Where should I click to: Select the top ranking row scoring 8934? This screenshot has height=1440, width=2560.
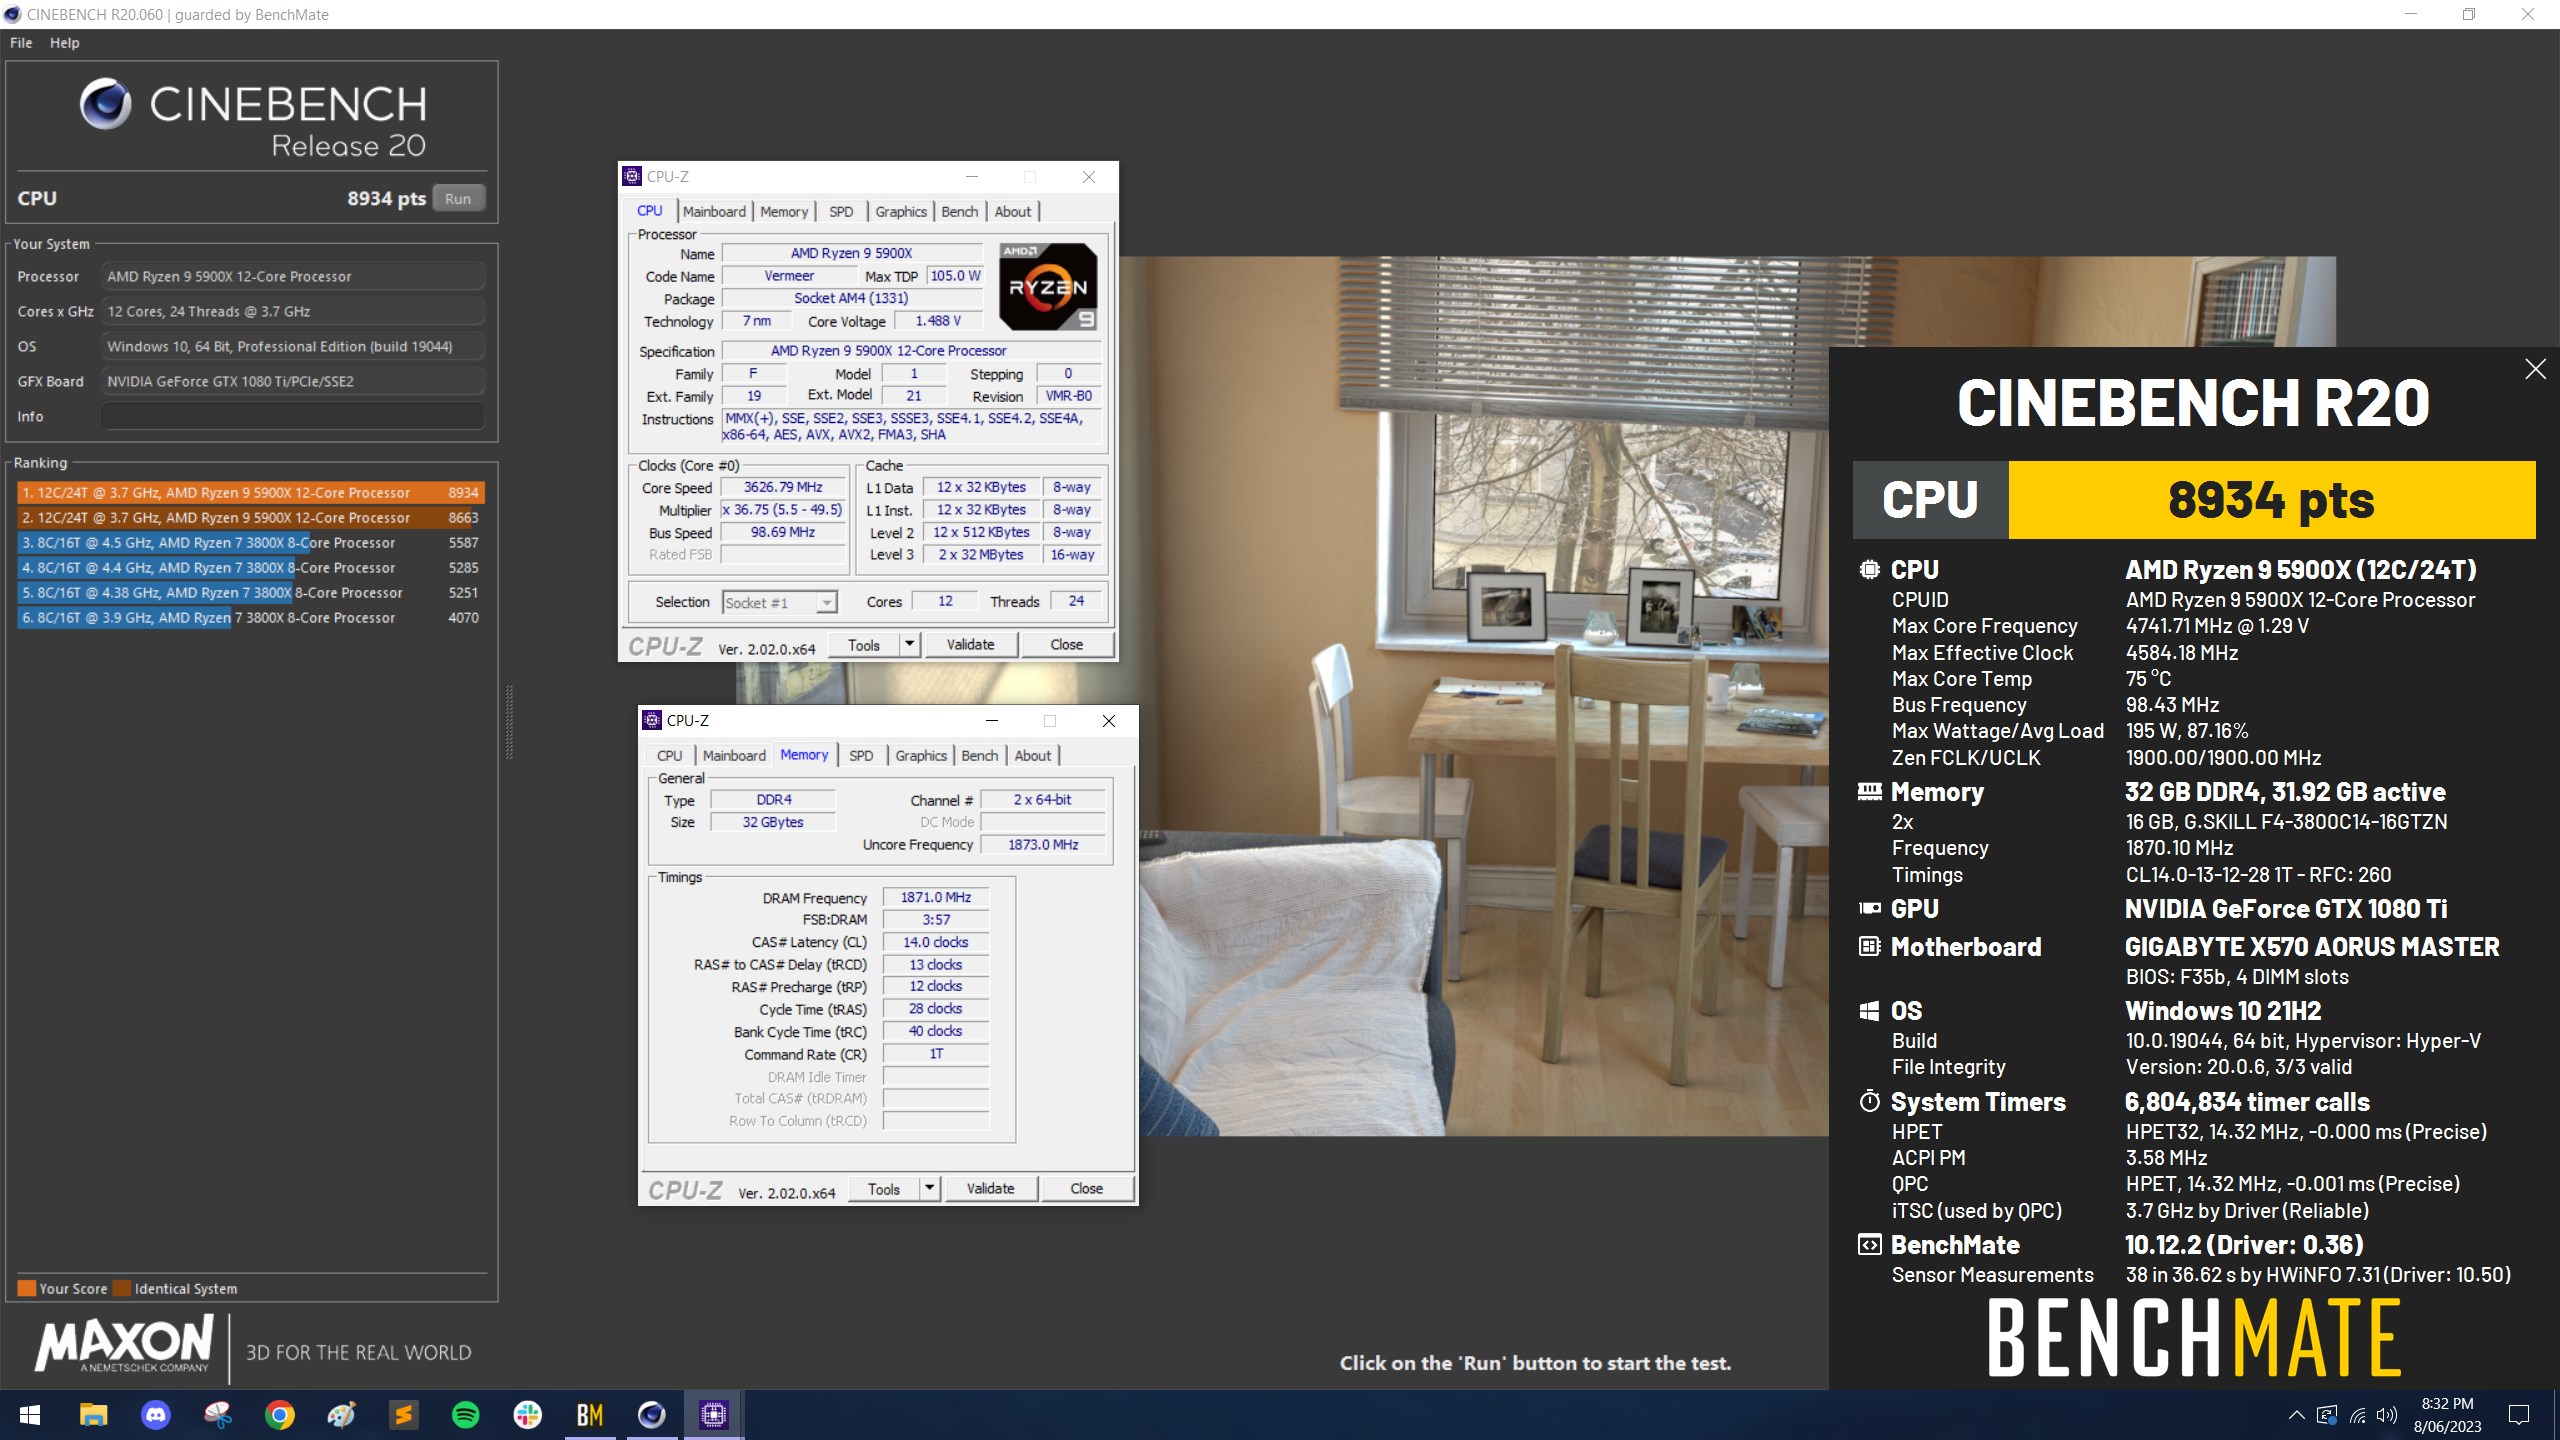point(251,492)
